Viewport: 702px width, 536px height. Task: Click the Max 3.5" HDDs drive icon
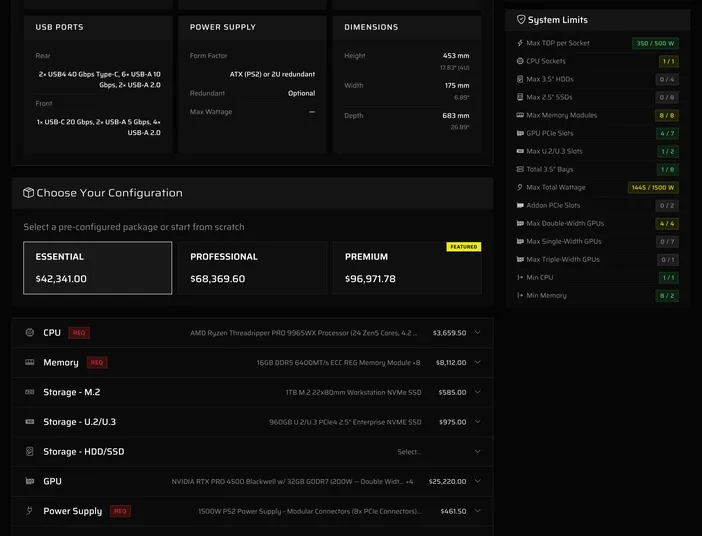pyautogui.click(x=520, y=79)
